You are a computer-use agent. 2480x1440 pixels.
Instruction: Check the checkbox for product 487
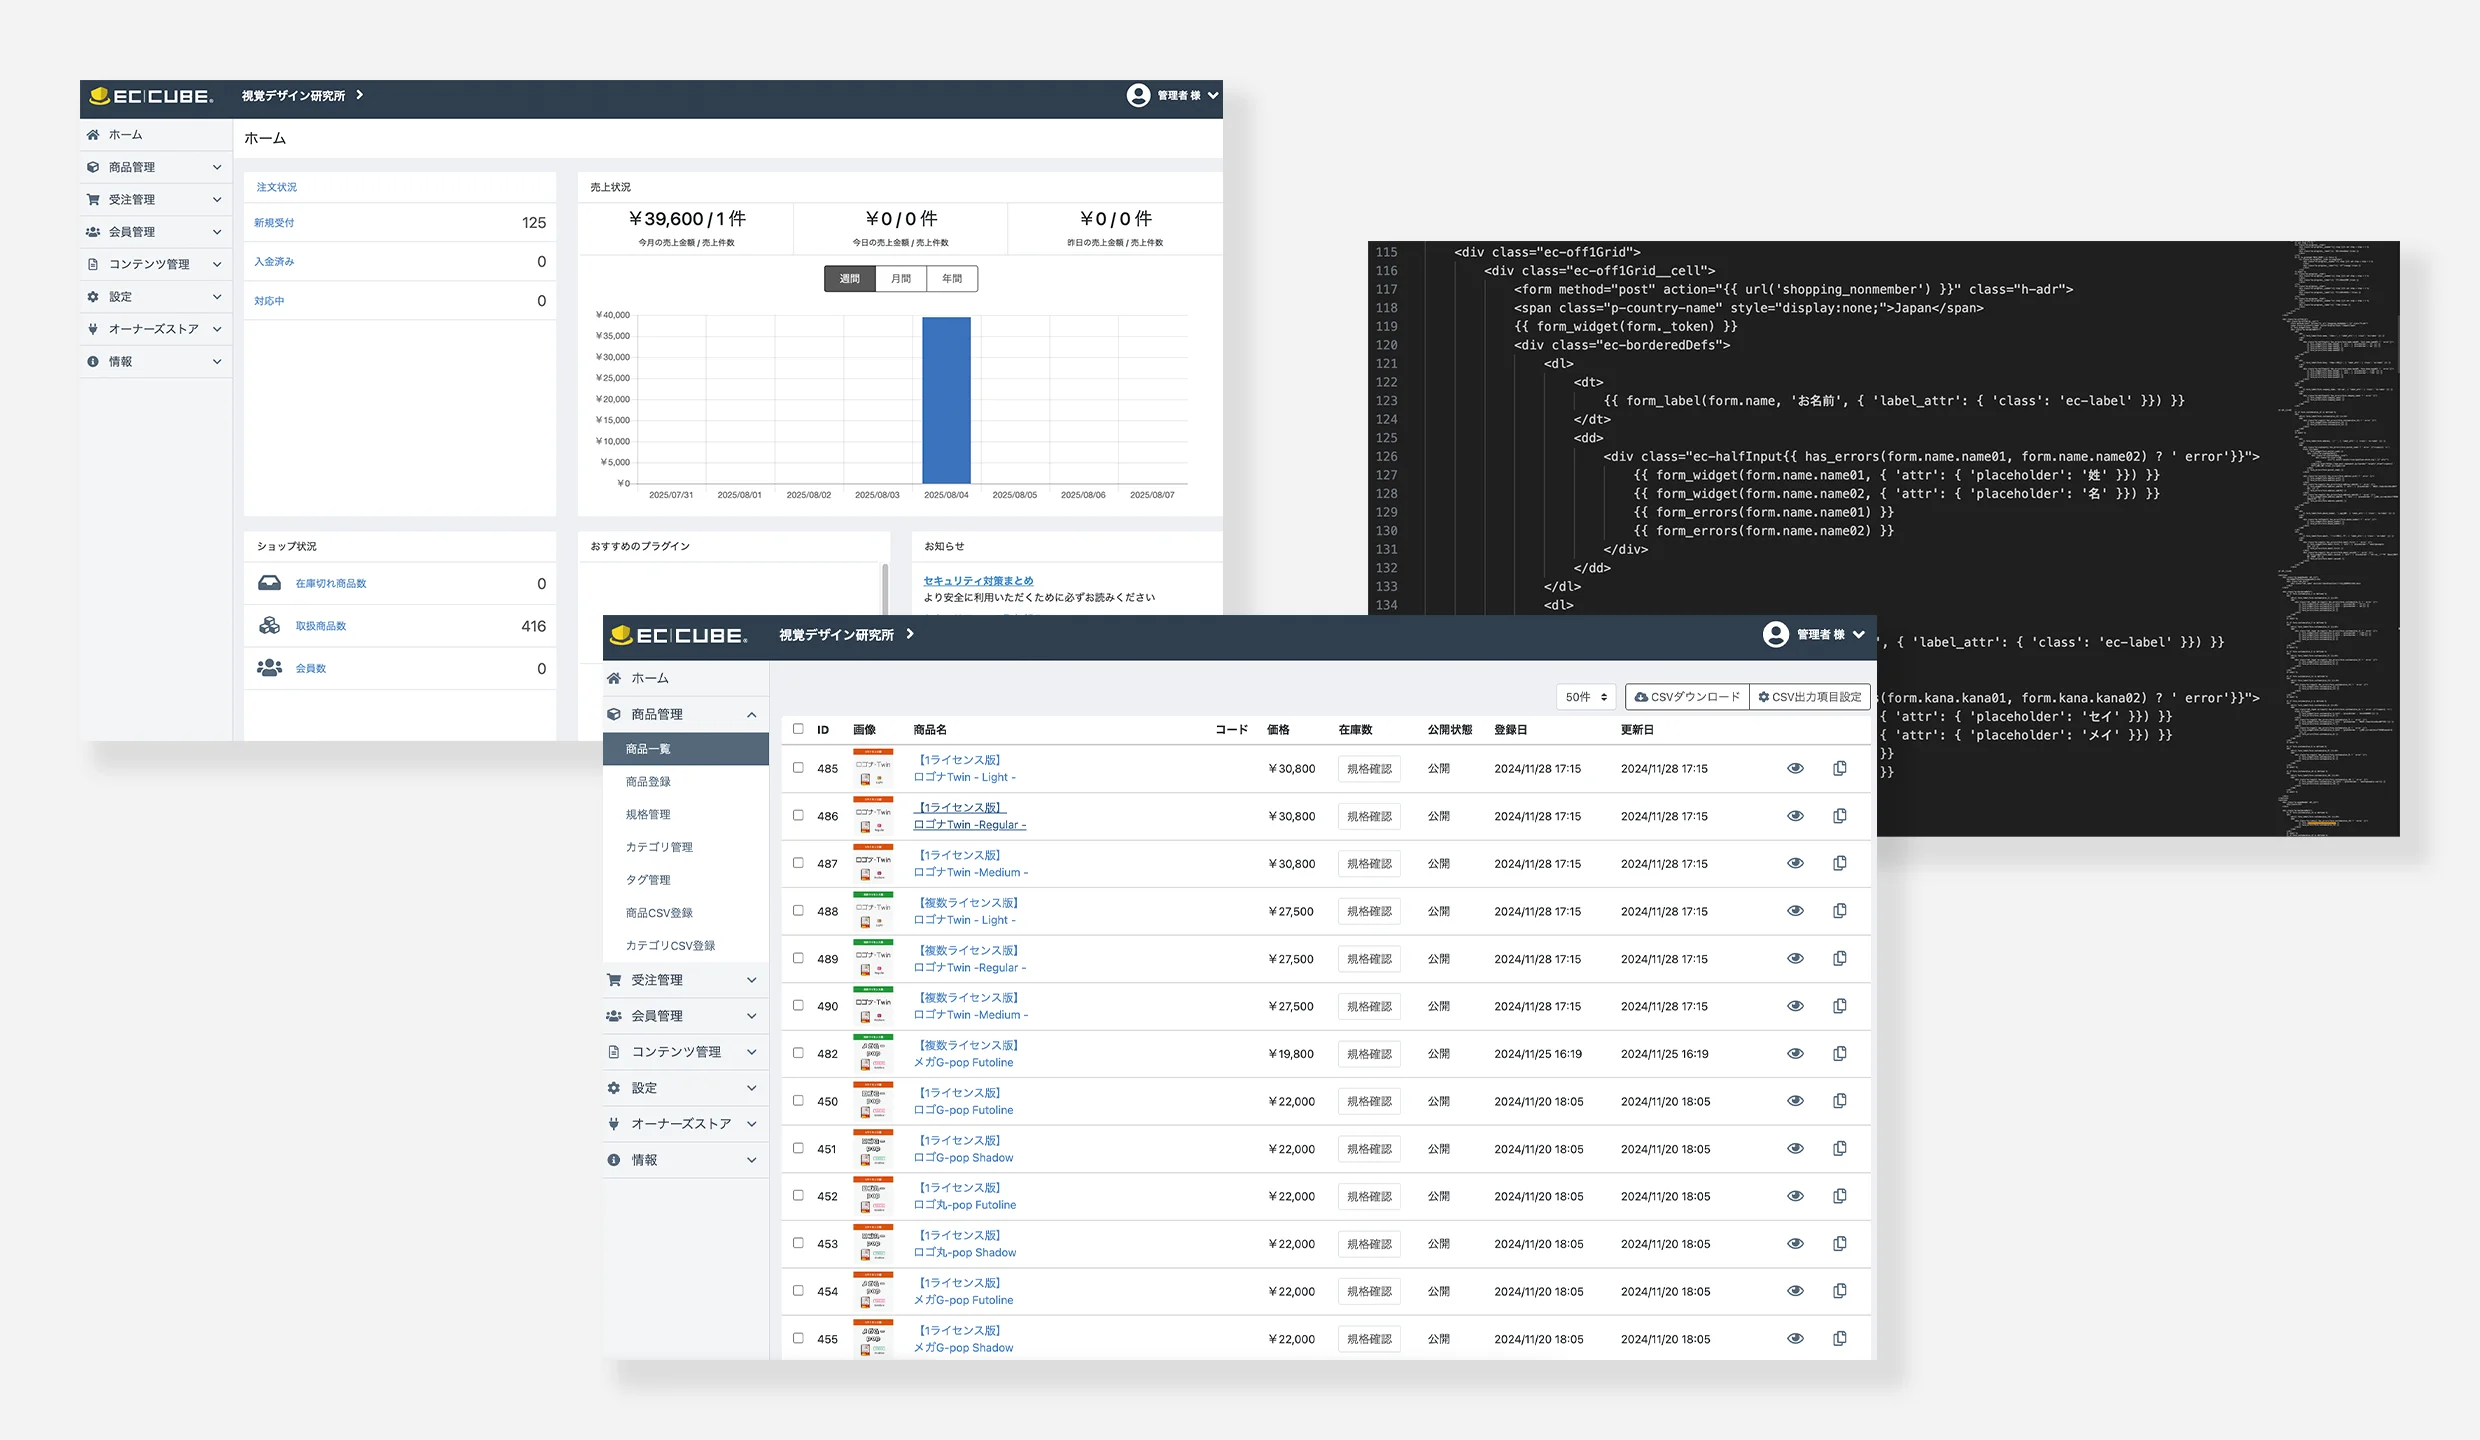pos(798,863)
